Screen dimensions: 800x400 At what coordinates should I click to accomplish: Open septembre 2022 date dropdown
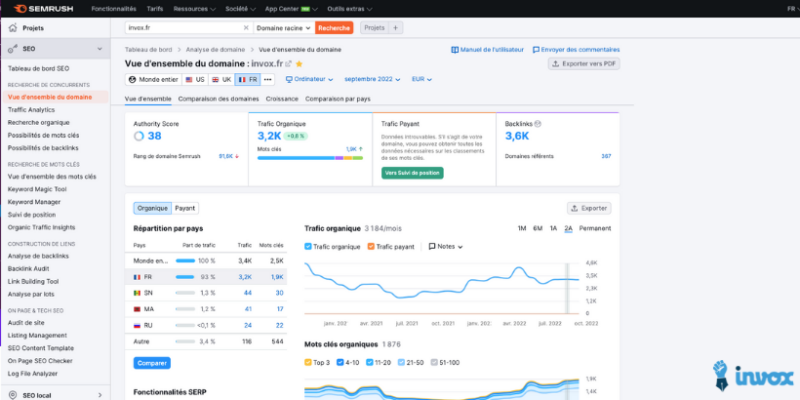coord(372,80)
